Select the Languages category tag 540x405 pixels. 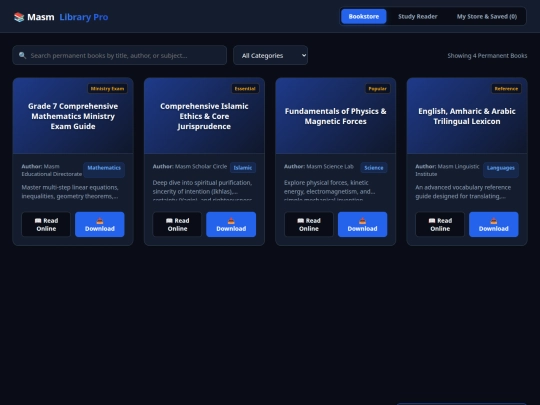tap(501, 170)
